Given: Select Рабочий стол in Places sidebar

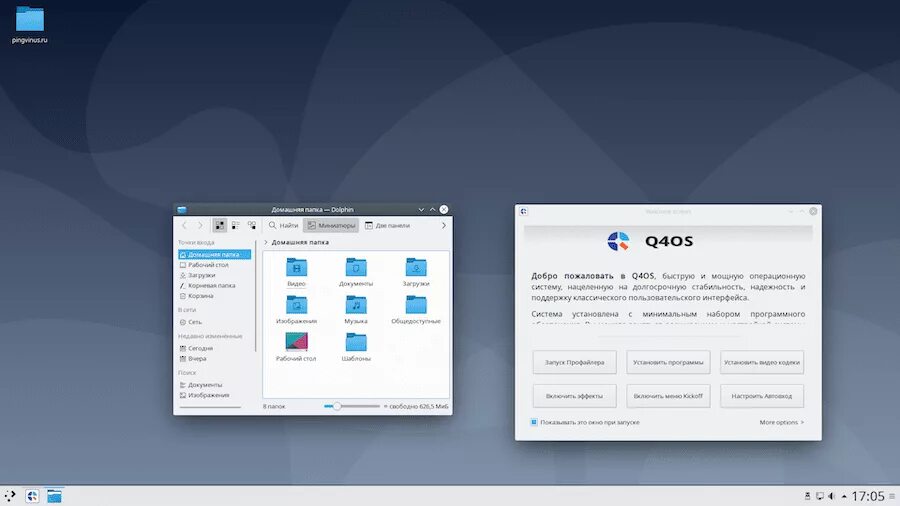Looking at the screenshot, I should point(214,265).
